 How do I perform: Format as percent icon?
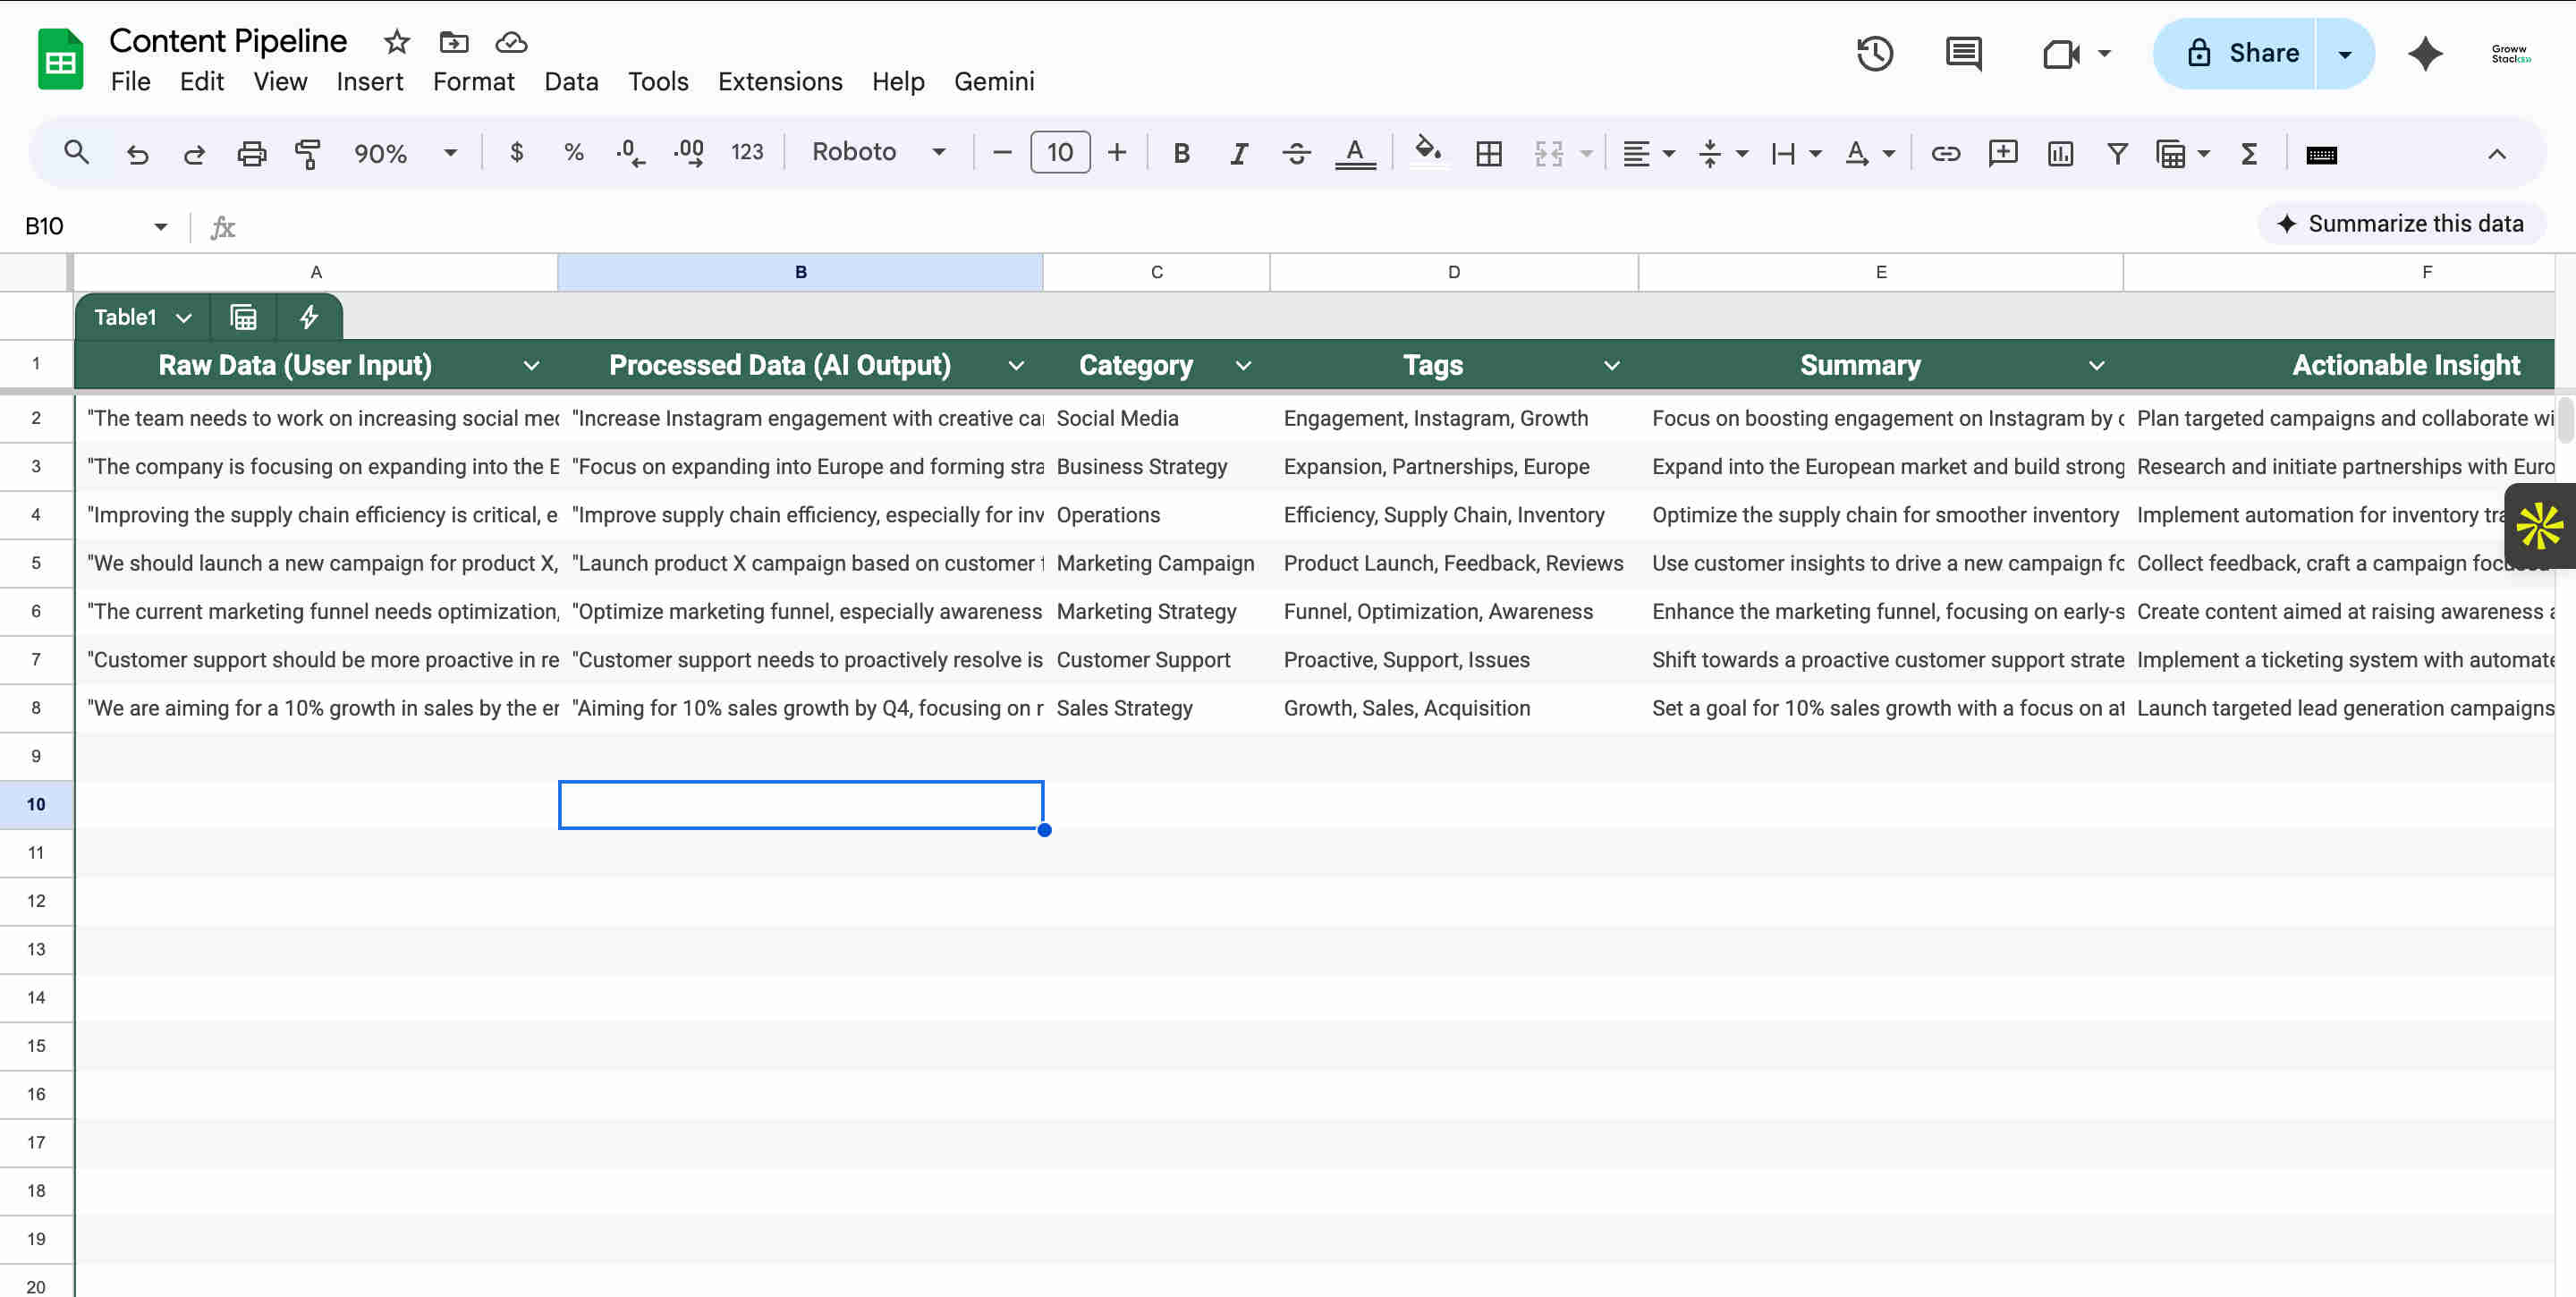click(x=573, y=152)
